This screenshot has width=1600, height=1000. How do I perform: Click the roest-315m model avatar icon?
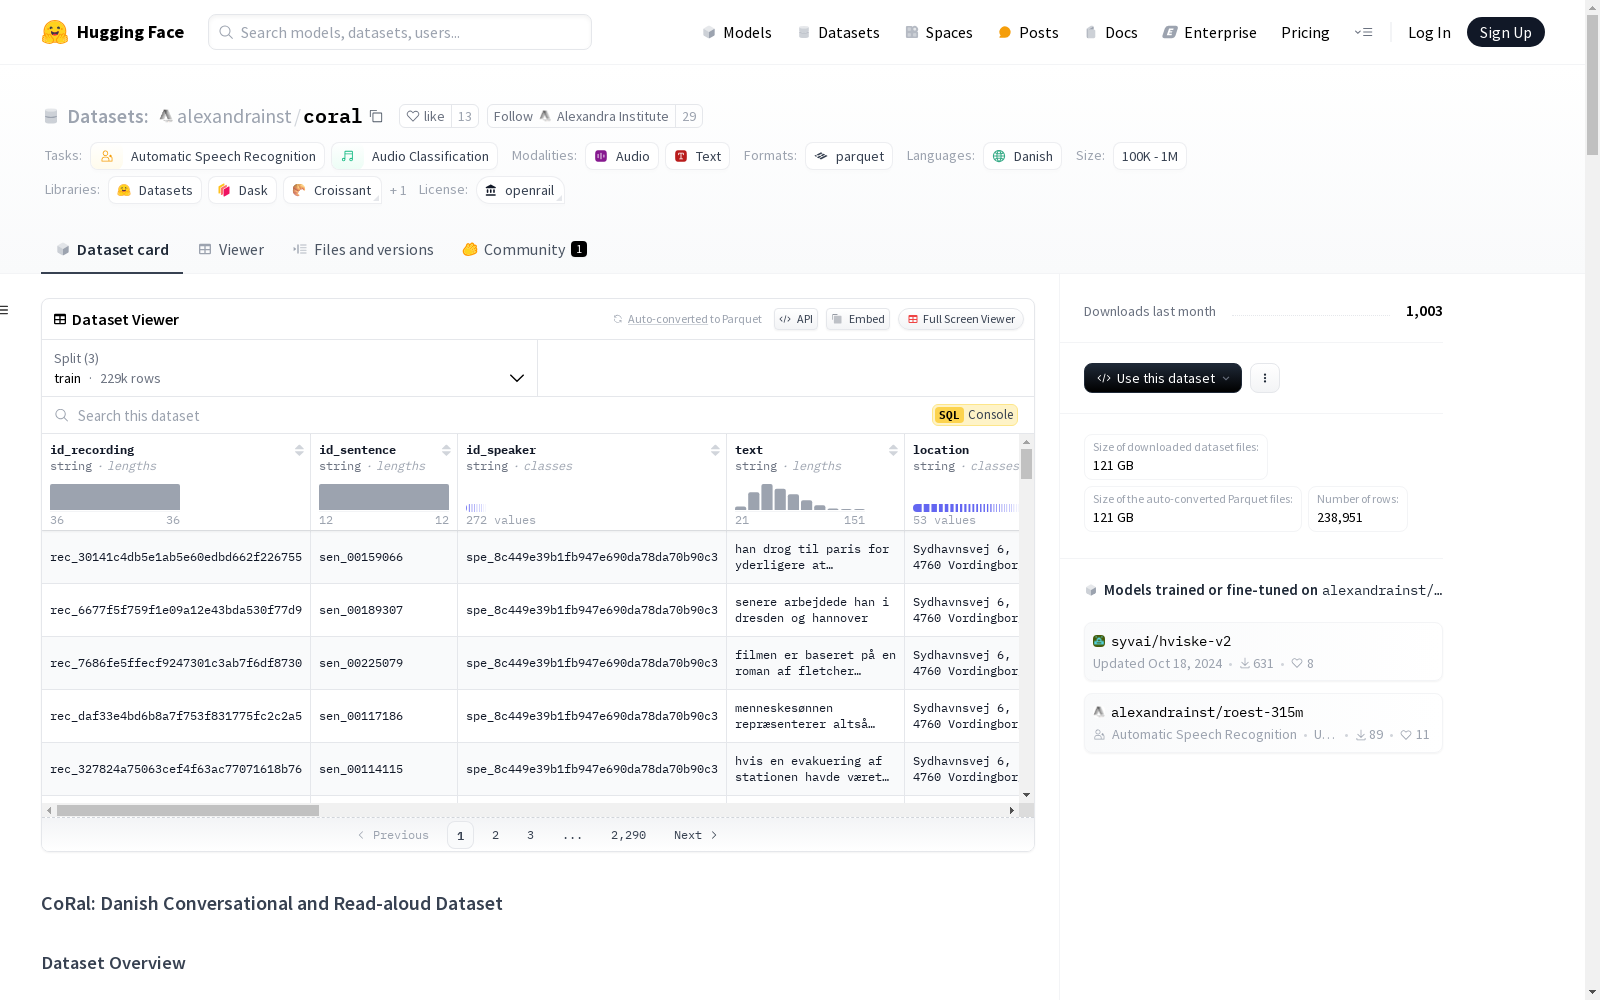tap(1099, 712)
